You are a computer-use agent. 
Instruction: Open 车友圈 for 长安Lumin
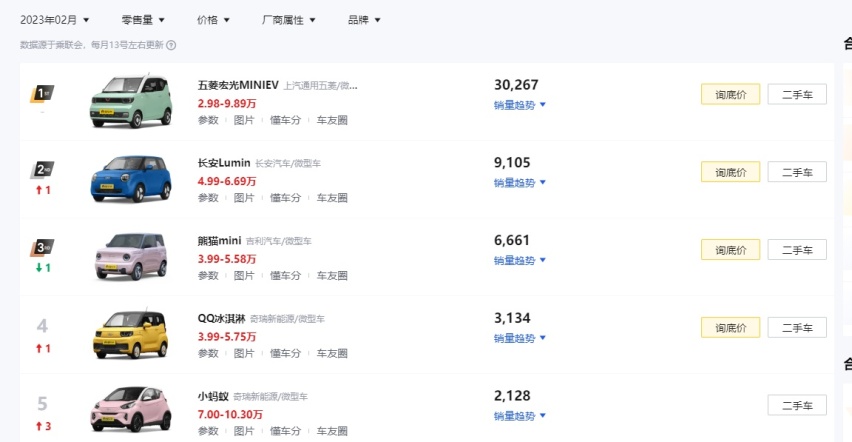coord(332,198)
